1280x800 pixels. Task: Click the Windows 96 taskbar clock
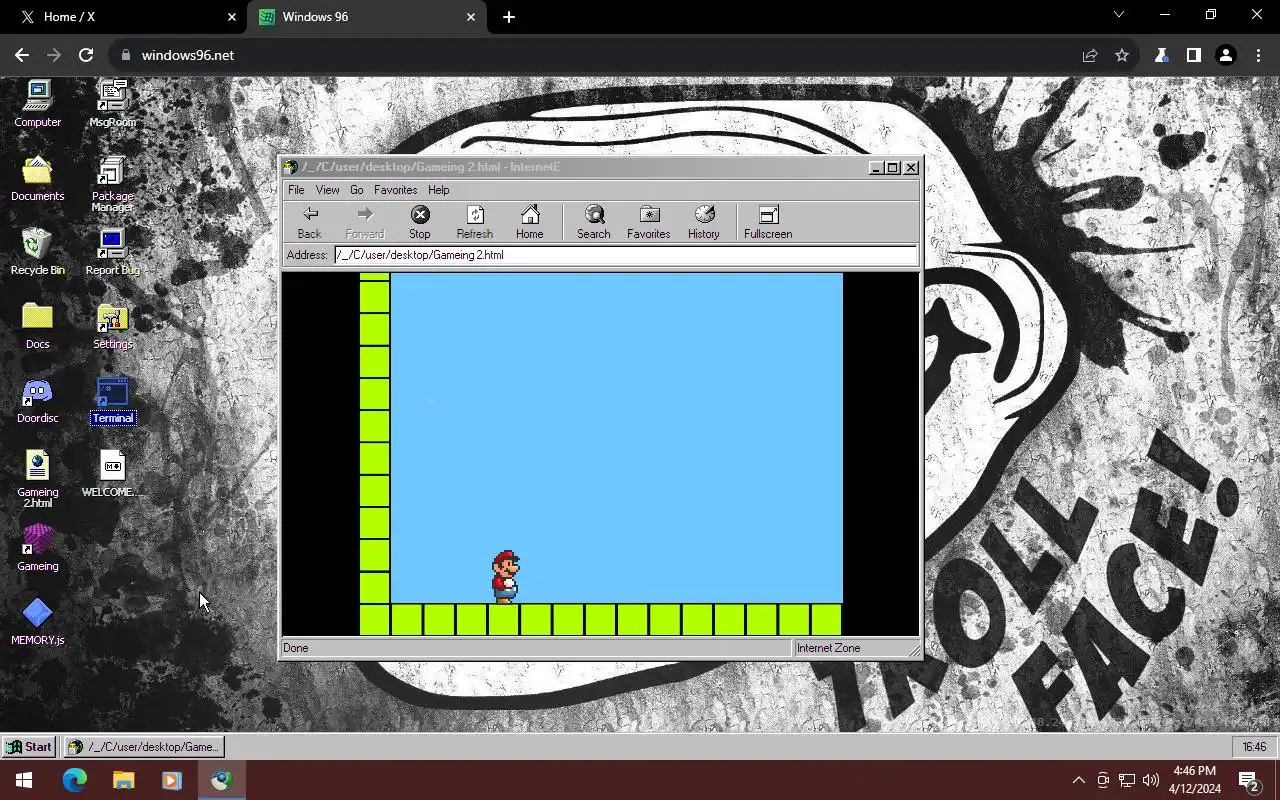click(1254, 747)
